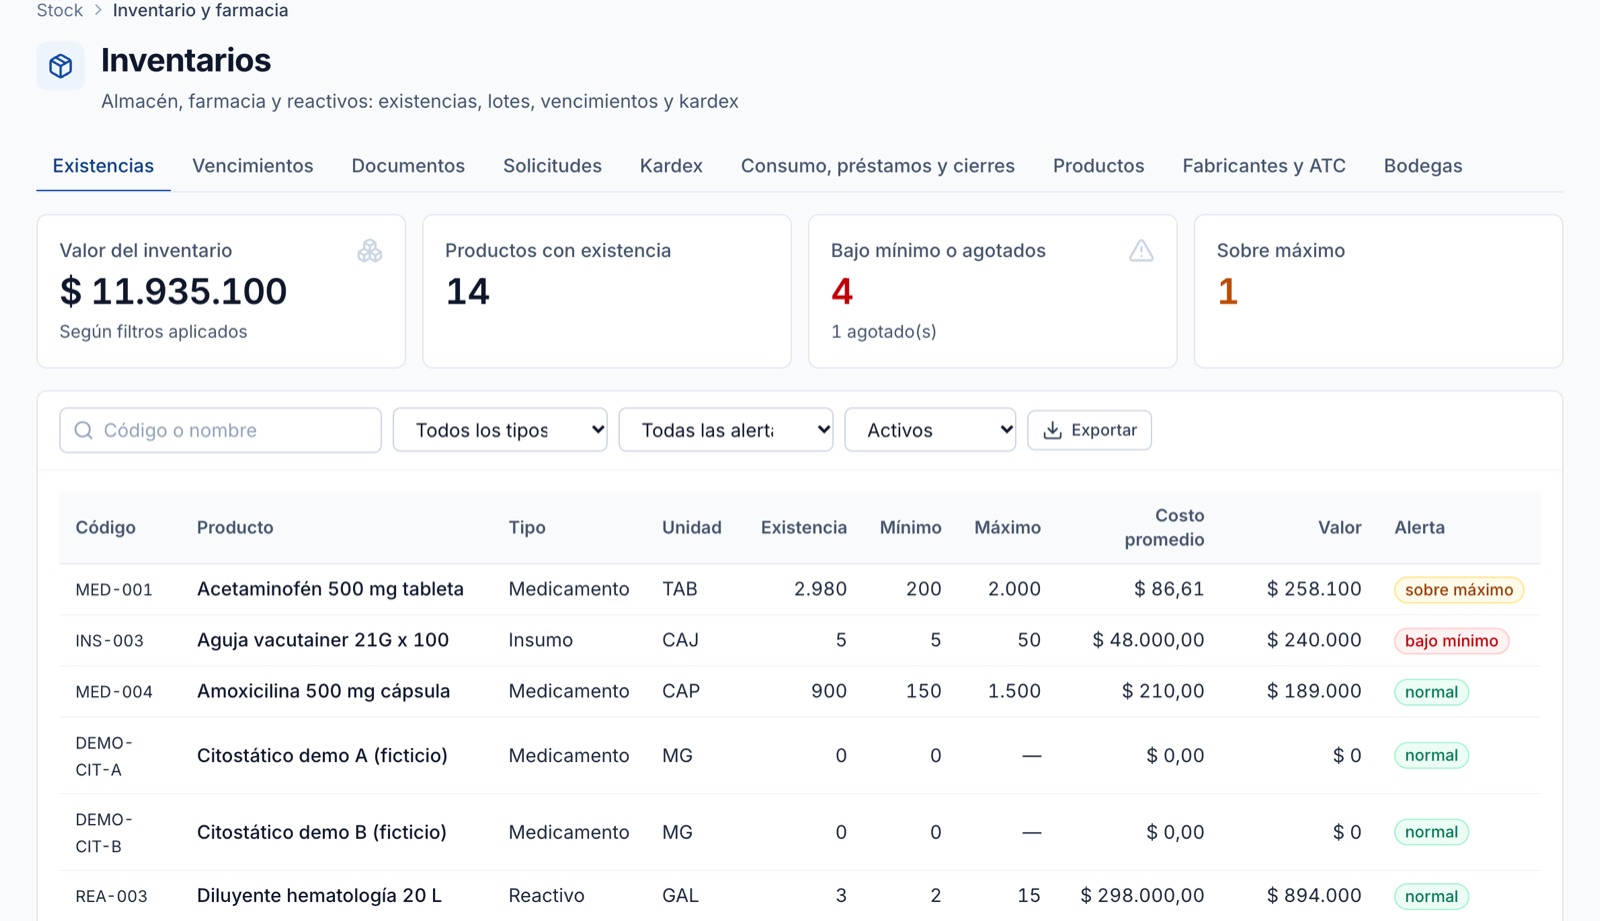The width and height of the screenshot is (1600, 921).
Task: Click the Valor del inventario card
Action: pyautogui.click(x=221, y=291)
